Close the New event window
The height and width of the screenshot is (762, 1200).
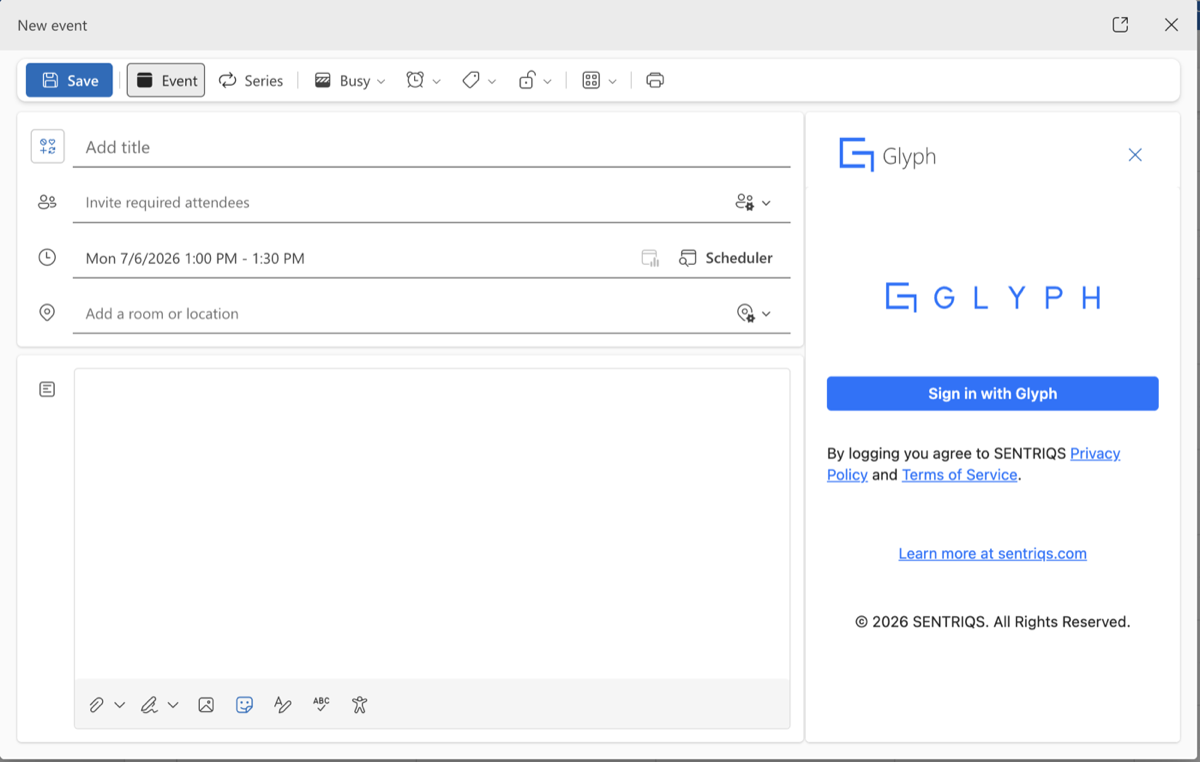point(1171,25)
